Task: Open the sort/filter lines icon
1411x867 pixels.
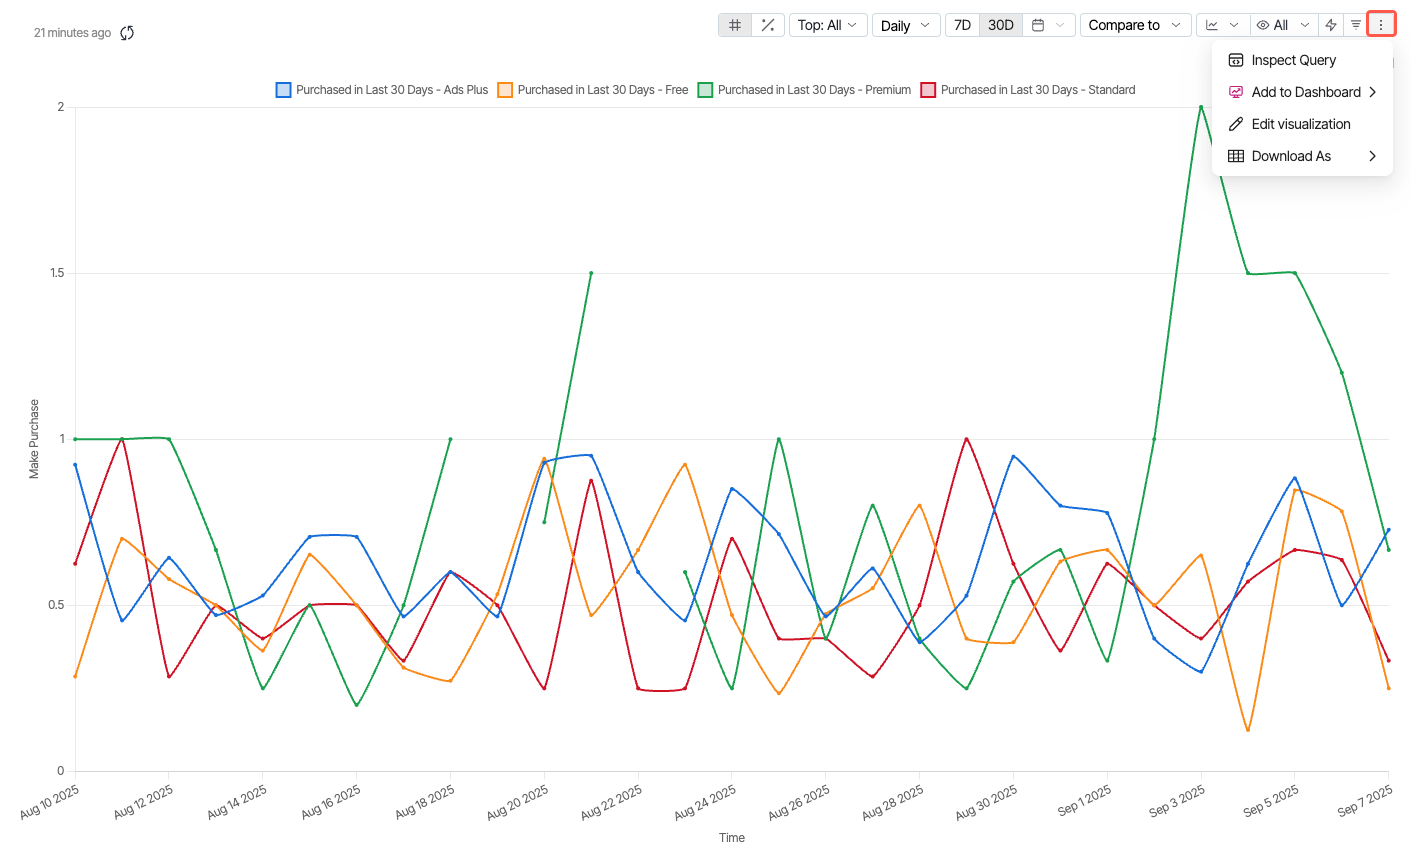Action: click(1356, 25)
